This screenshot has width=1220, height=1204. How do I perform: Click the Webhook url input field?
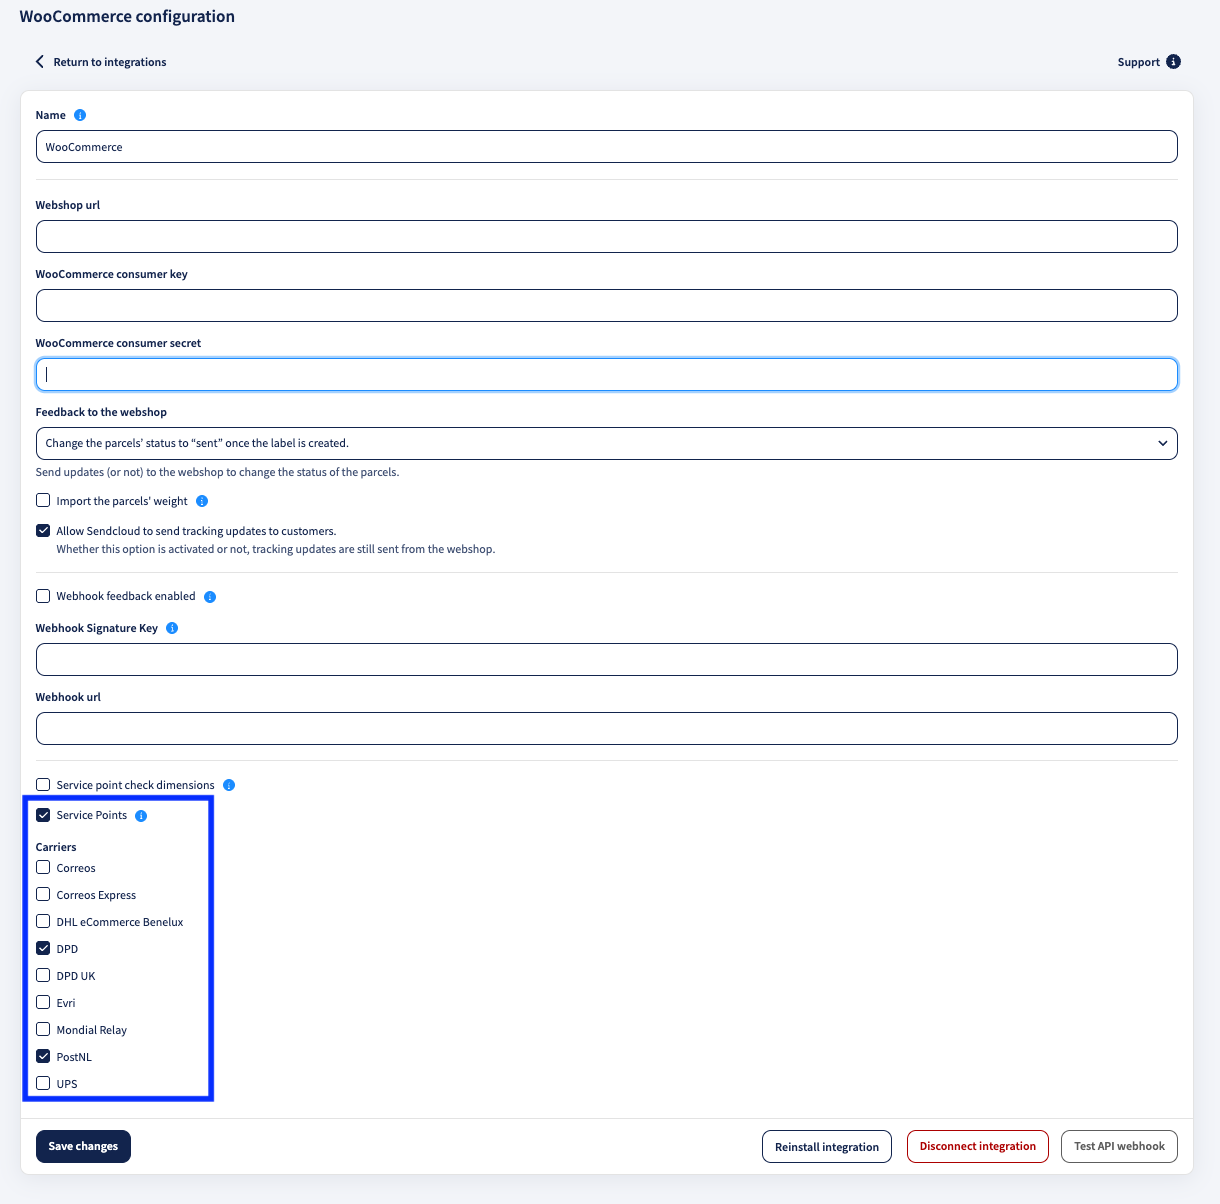point(607,728)
